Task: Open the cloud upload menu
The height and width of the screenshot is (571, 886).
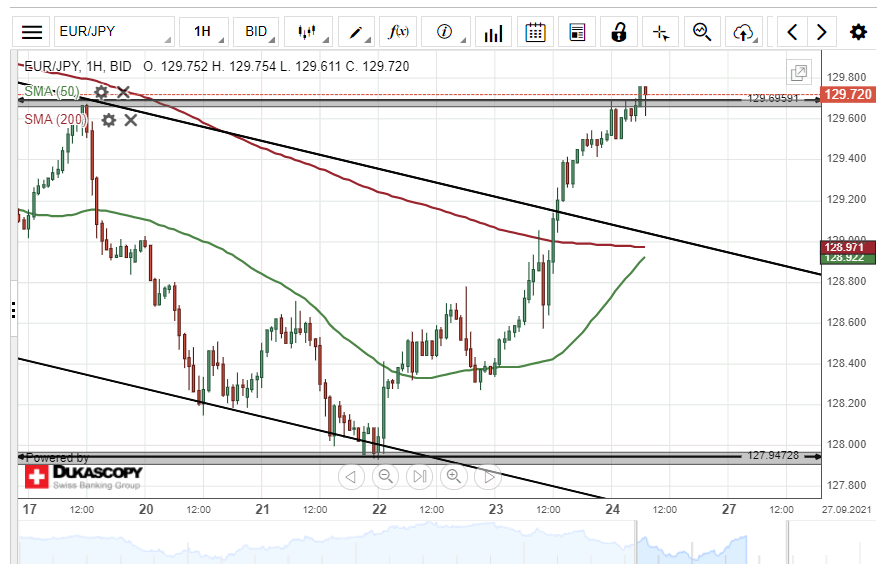Action: click(744, 32)
